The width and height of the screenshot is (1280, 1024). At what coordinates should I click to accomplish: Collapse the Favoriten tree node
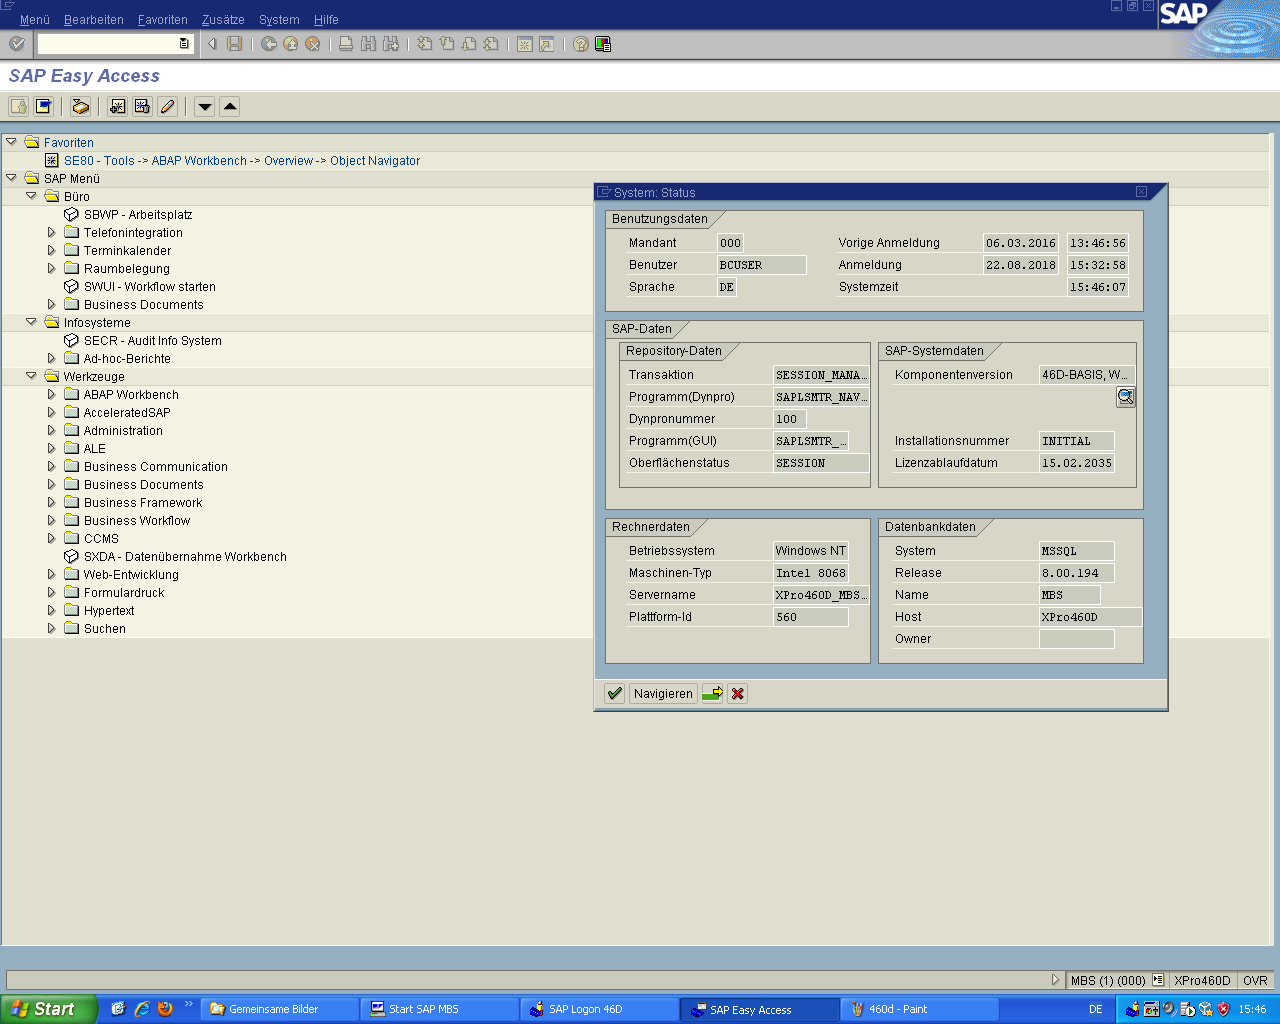point(11,142)
